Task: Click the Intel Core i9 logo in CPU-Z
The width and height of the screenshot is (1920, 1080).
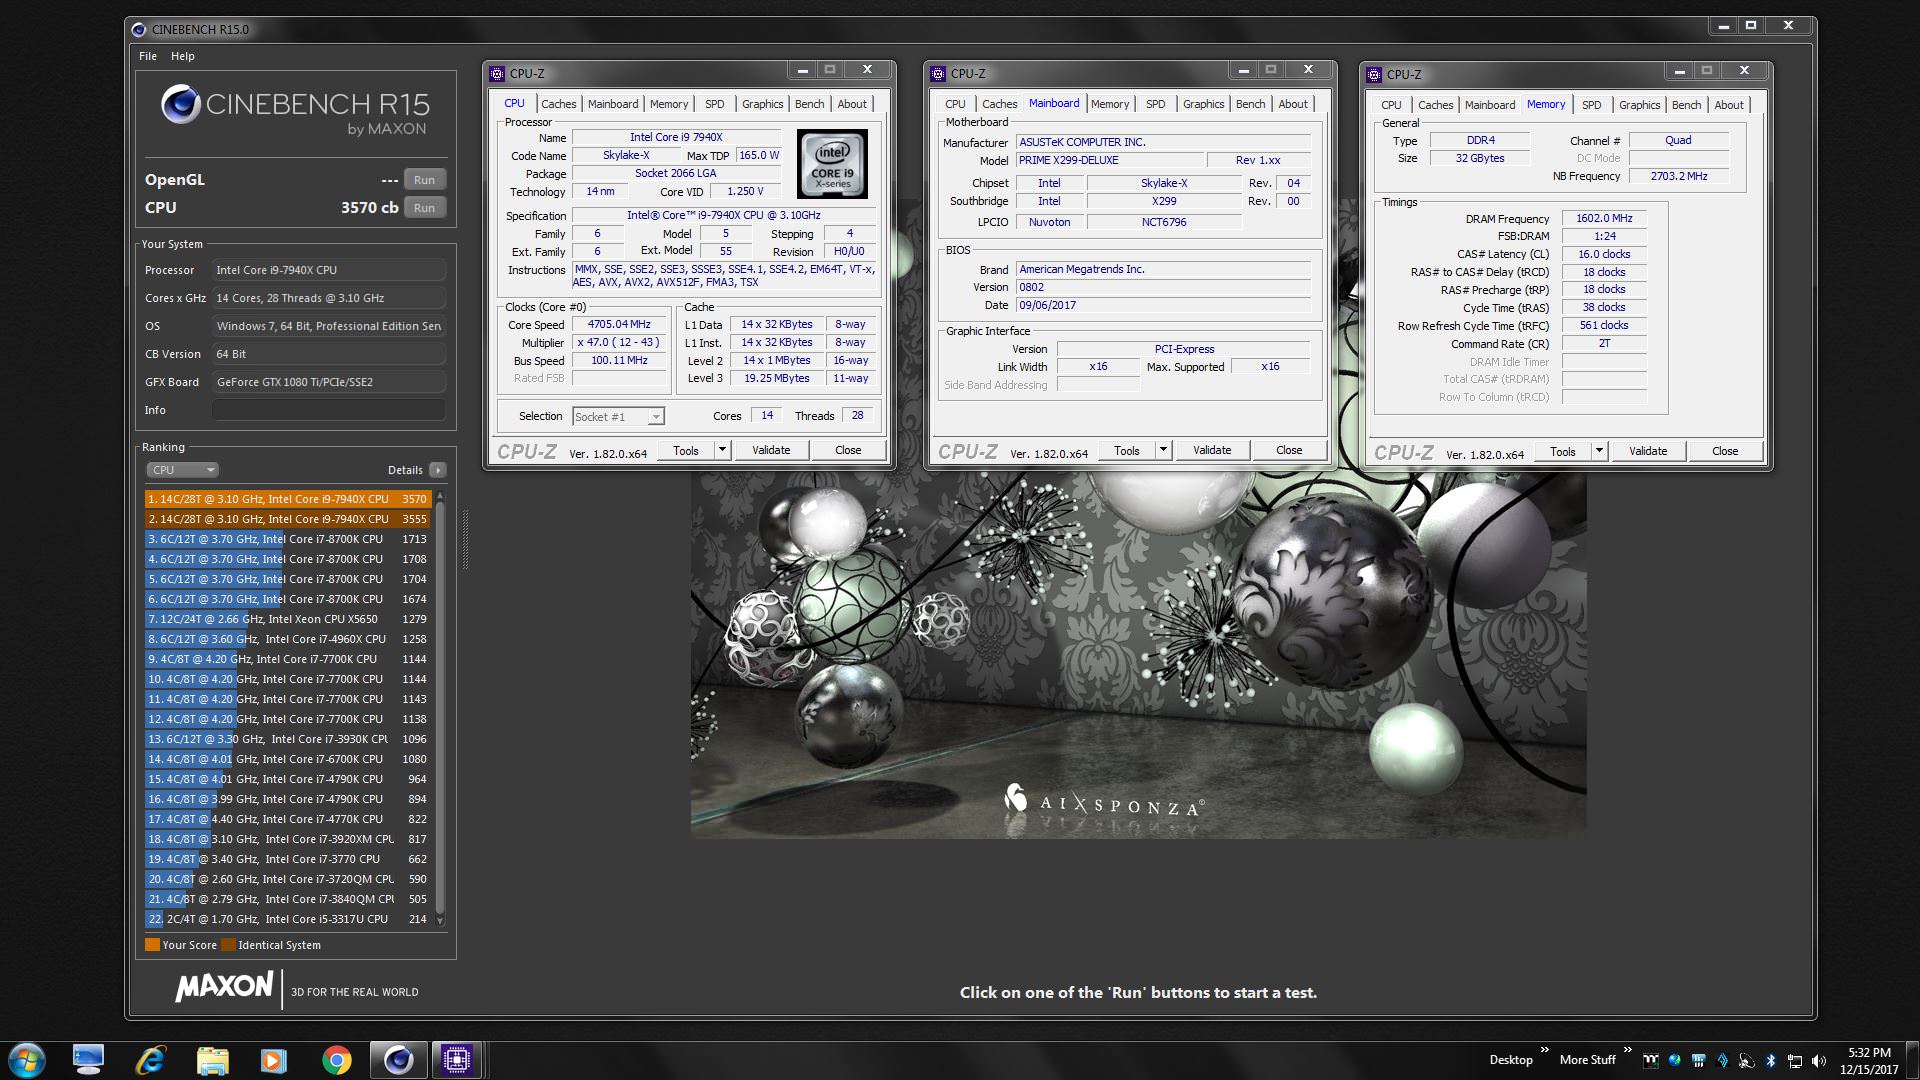Action: point(832,164)
